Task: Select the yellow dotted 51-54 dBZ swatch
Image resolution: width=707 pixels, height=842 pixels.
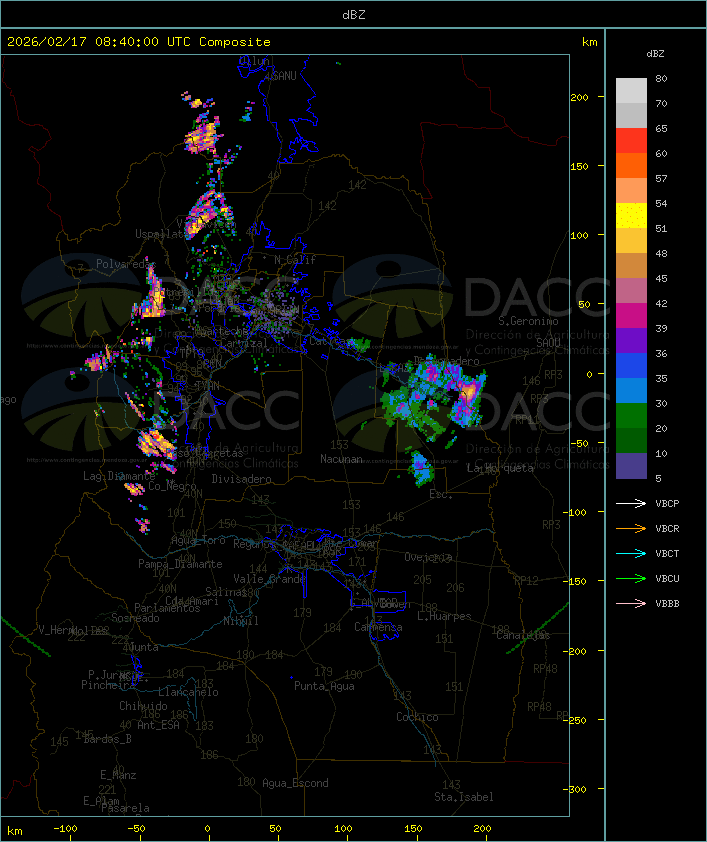Action: (631, 215)
